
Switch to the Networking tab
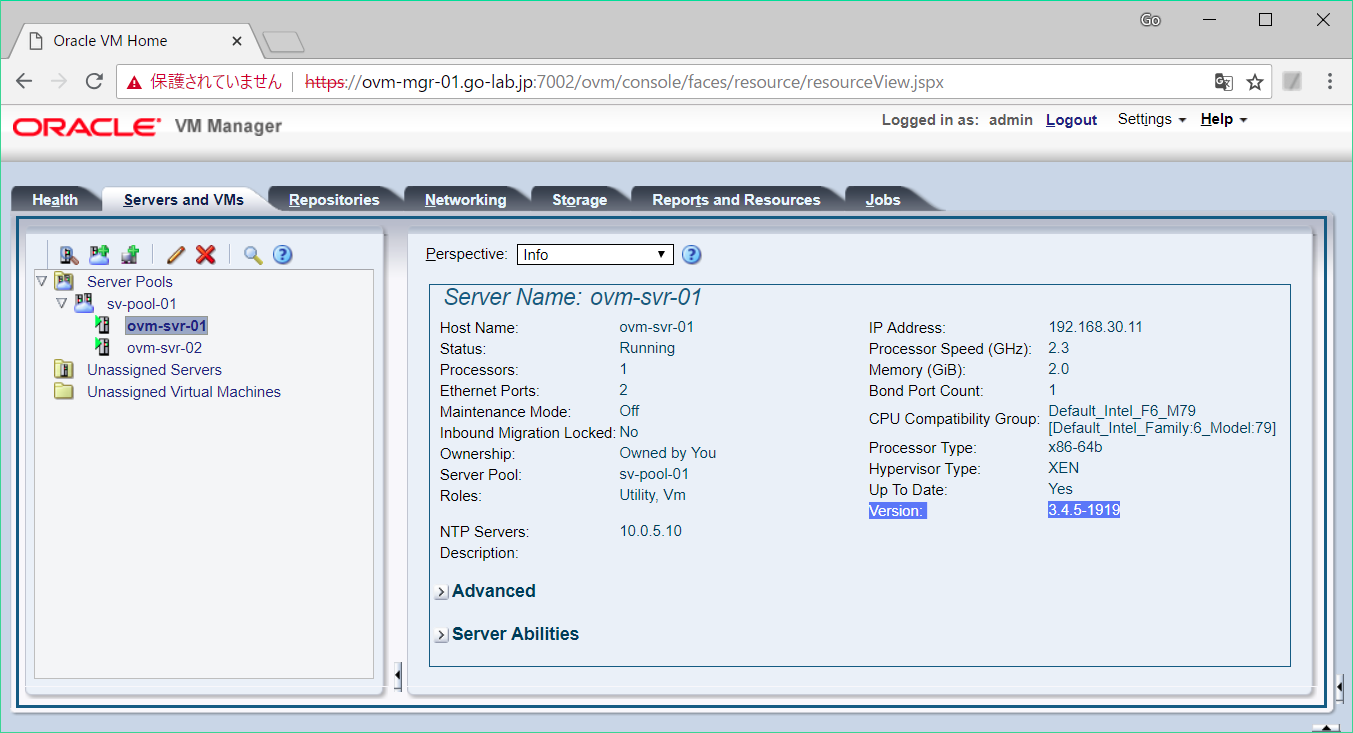click(x=465, y=200)
